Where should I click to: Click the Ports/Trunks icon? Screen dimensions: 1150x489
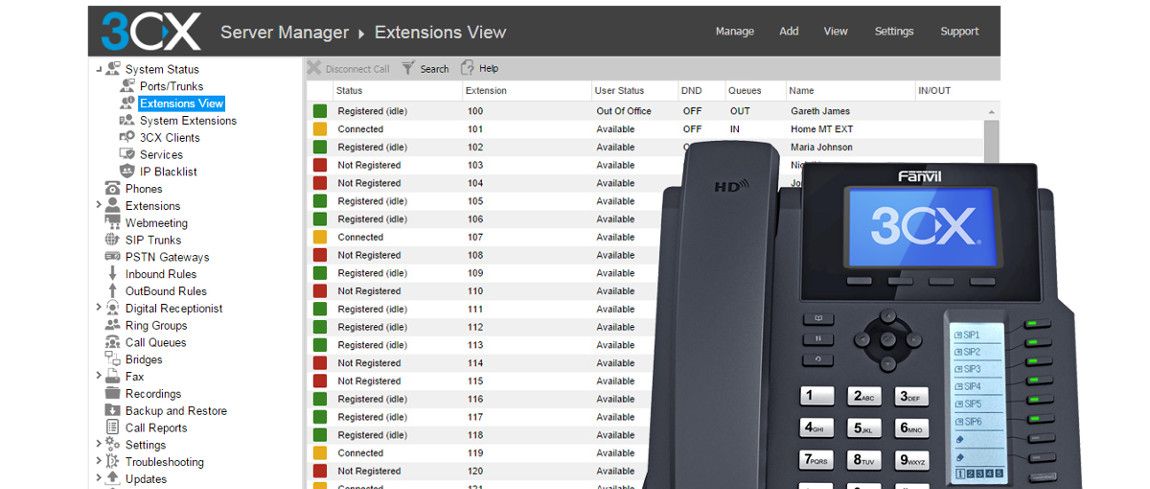[x=127, y=86]
